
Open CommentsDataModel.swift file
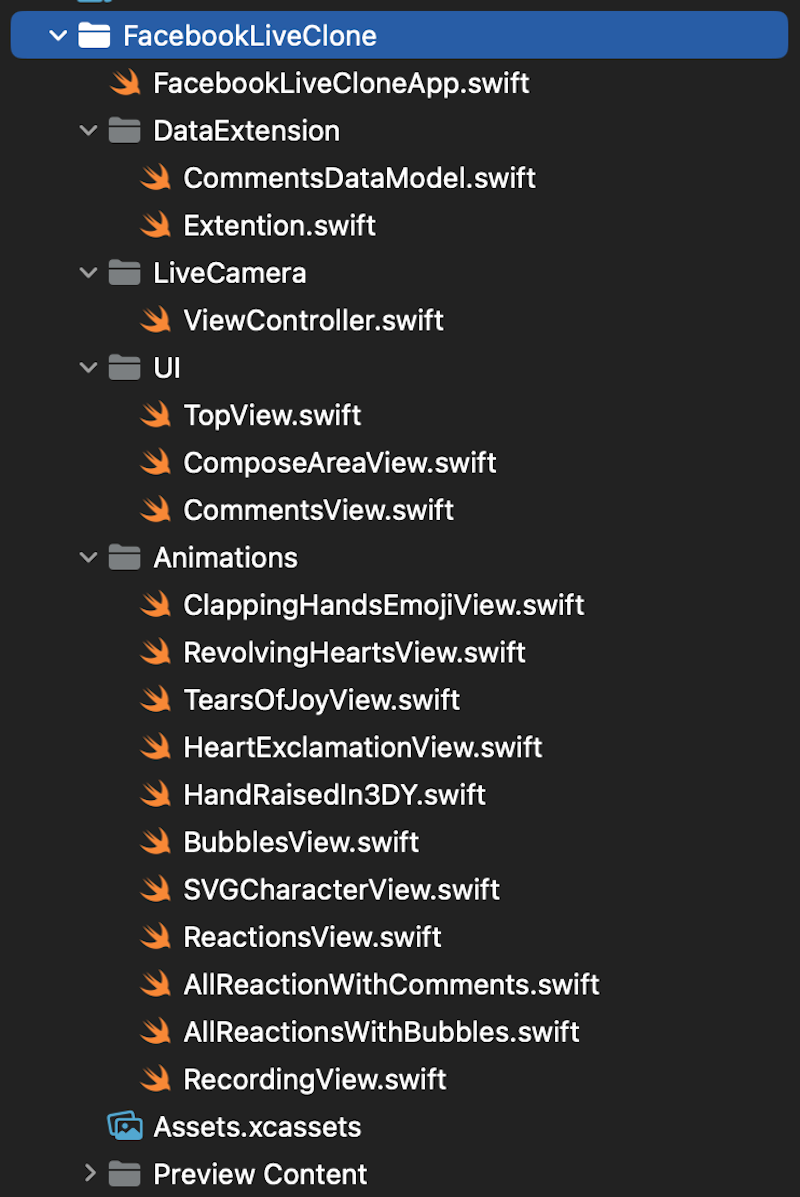359,178
